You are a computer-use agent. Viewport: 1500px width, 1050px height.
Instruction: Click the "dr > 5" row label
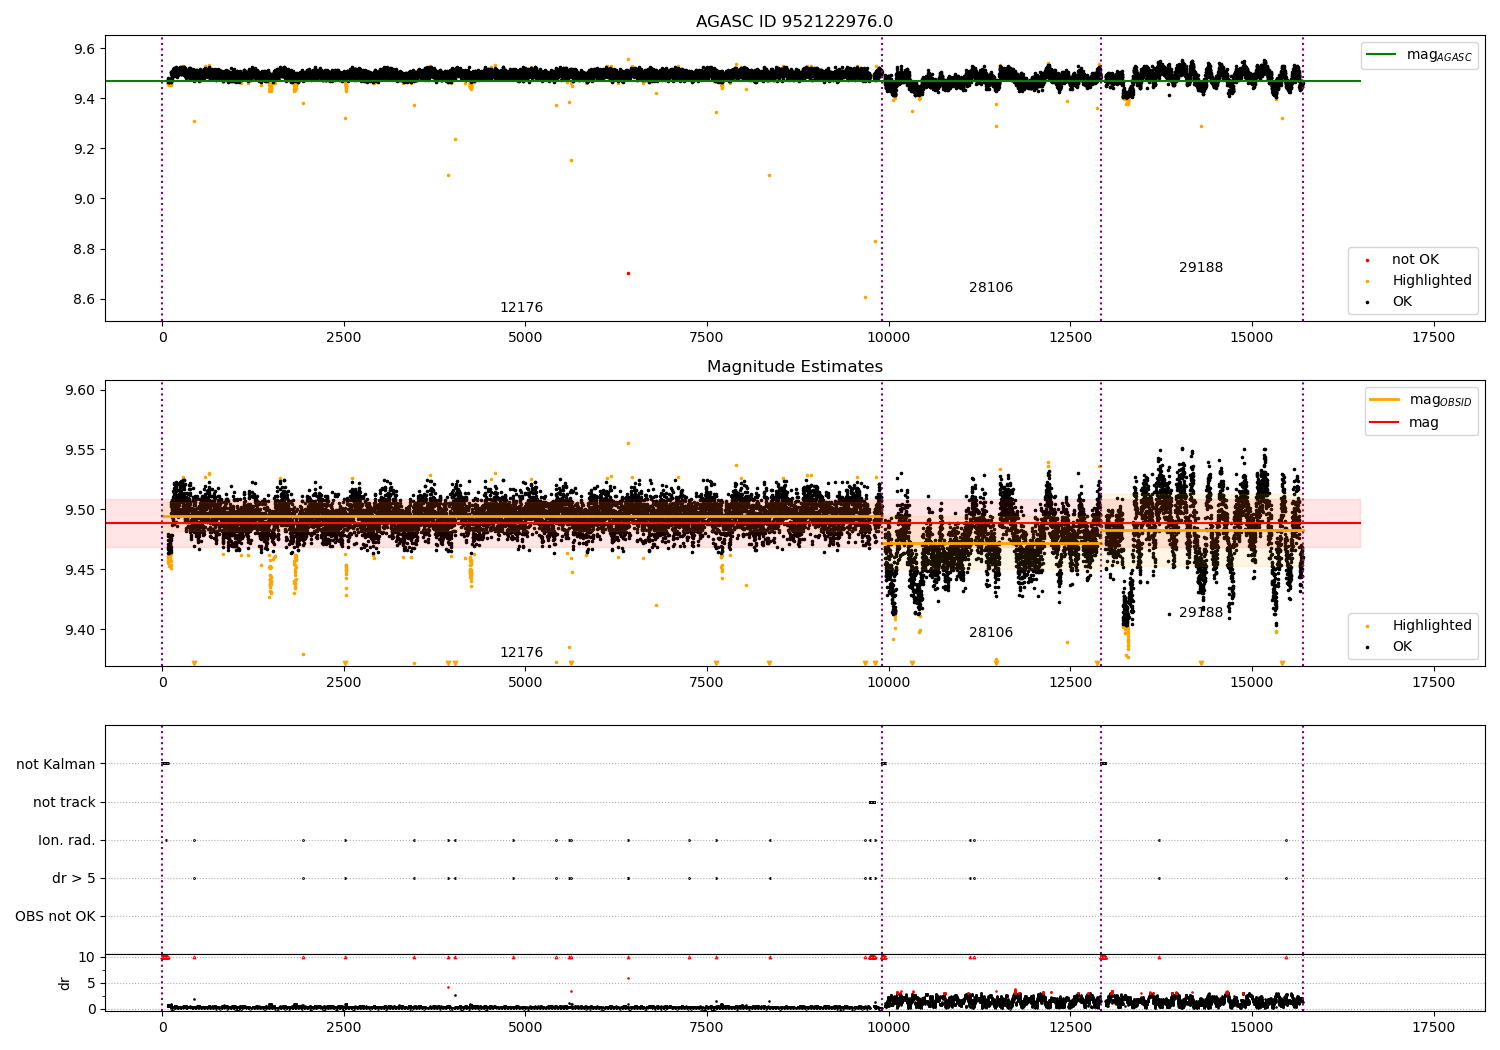point(74,878)
